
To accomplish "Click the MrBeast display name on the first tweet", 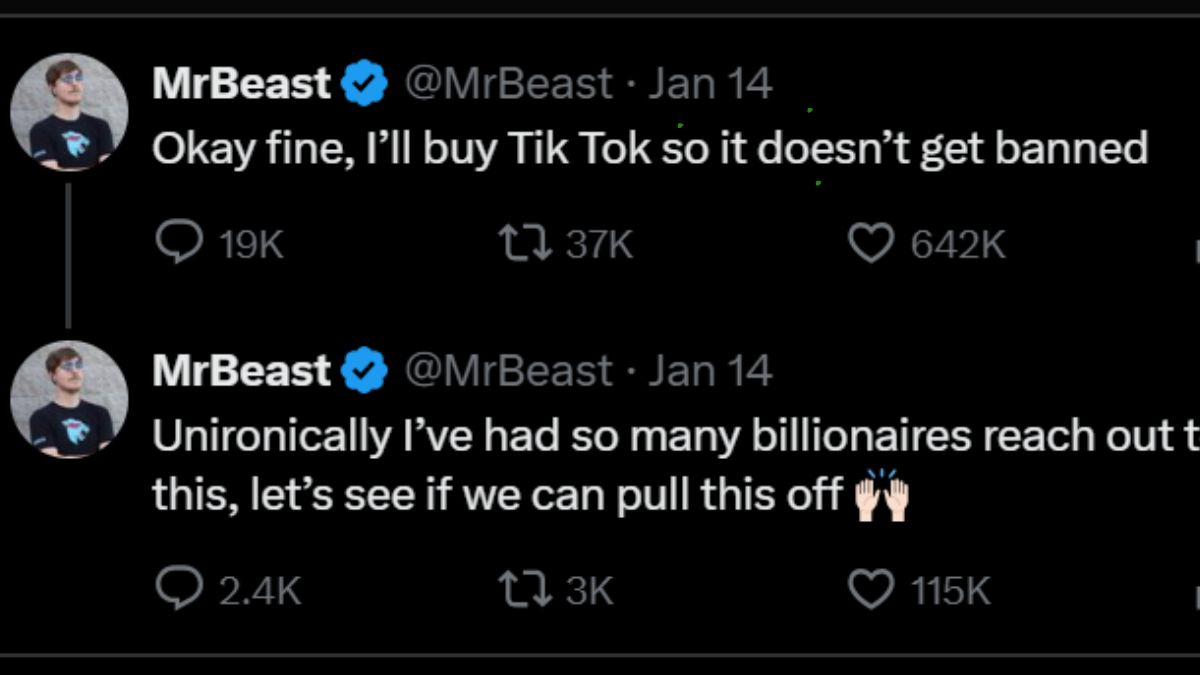I will coord(240,84).
